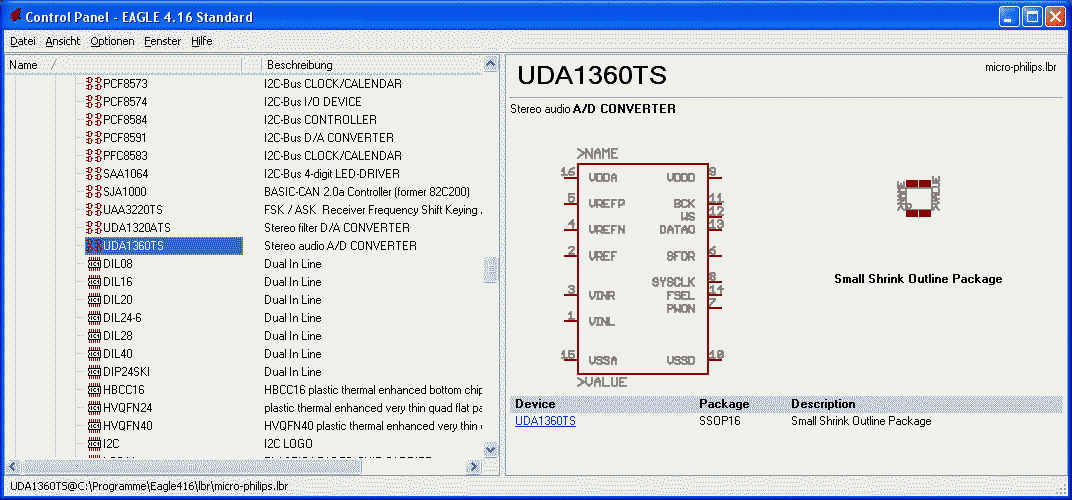Viewport: 1072px width, 500px height.
Task: Click the package icon beside DIP24SKI
Action: tap(95, 372)
